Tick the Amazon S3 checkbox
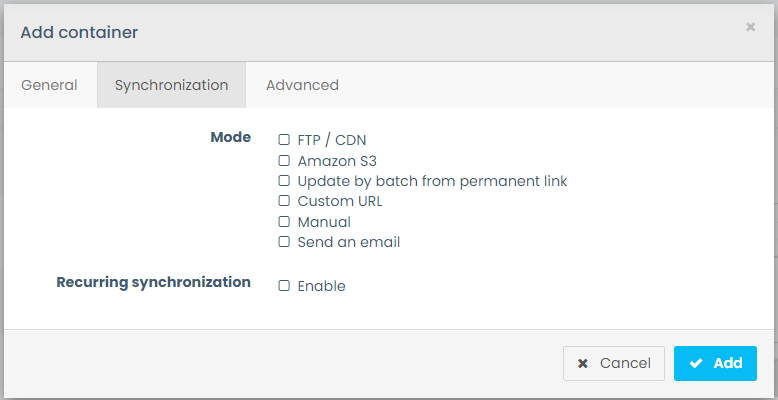 point(284,160)
